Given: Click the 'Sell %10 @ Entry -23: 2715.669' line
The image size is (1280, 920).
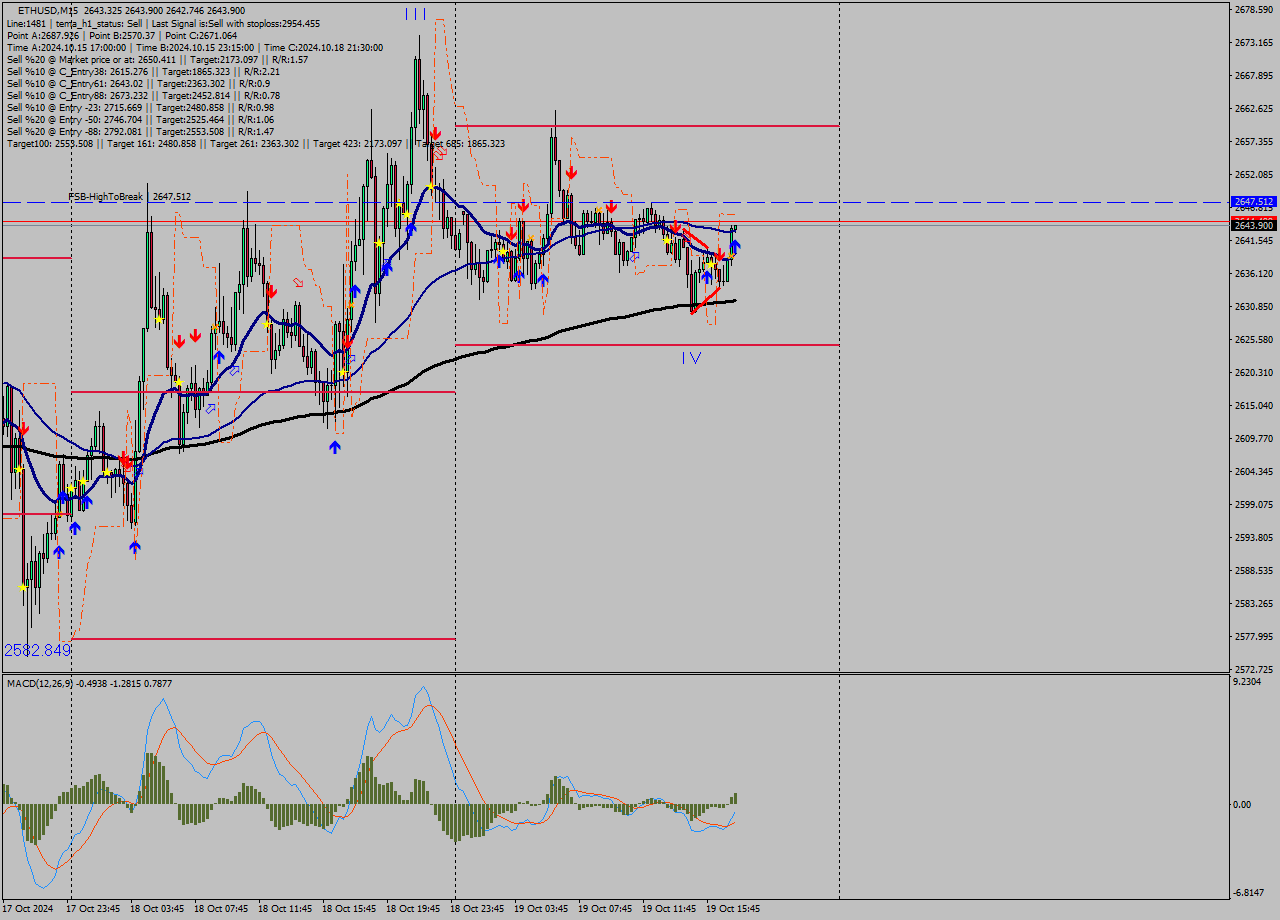Looking at the screenshot, I should tap(140, 107).
